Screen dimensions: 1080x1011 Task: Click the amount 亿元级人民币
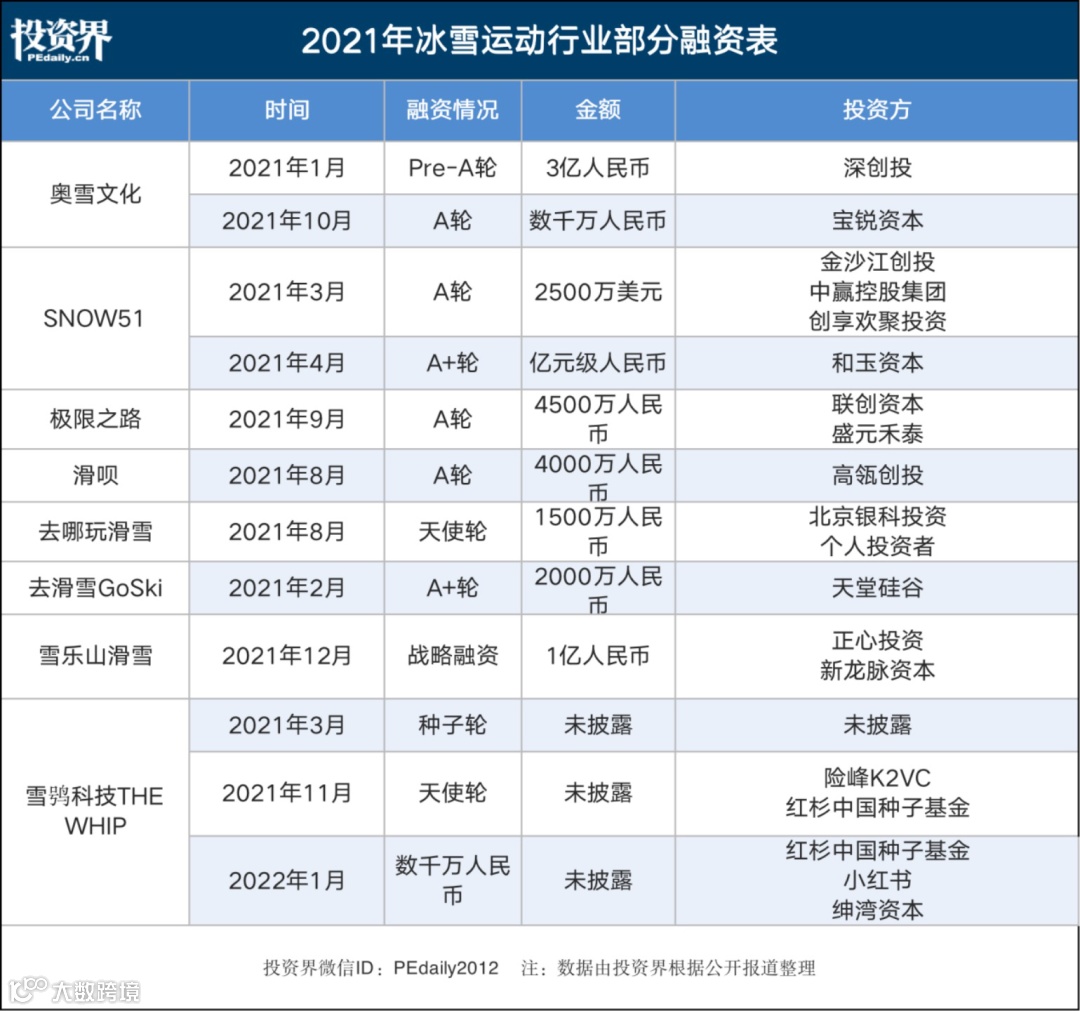[598, 363]
